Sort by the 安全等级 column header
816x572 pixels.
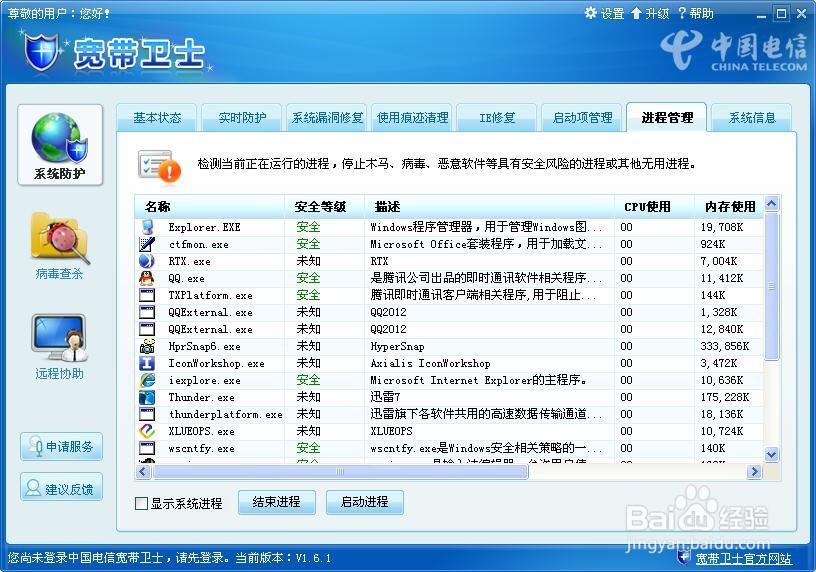click(x=324, y=207)
